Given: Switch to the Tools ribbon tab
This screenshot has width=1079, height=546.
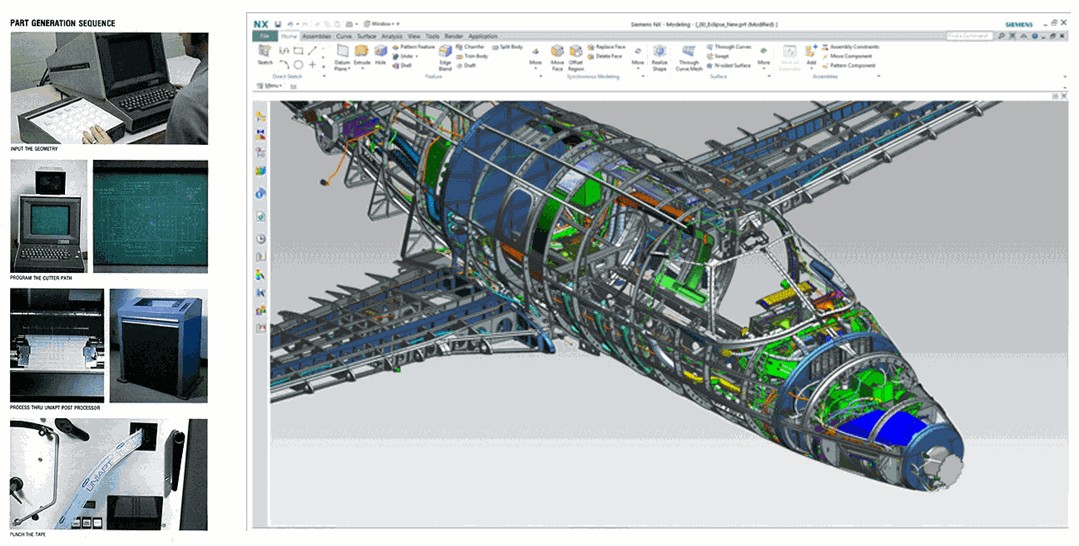Looking at the screenshot, I should click(x=433, y=36).
